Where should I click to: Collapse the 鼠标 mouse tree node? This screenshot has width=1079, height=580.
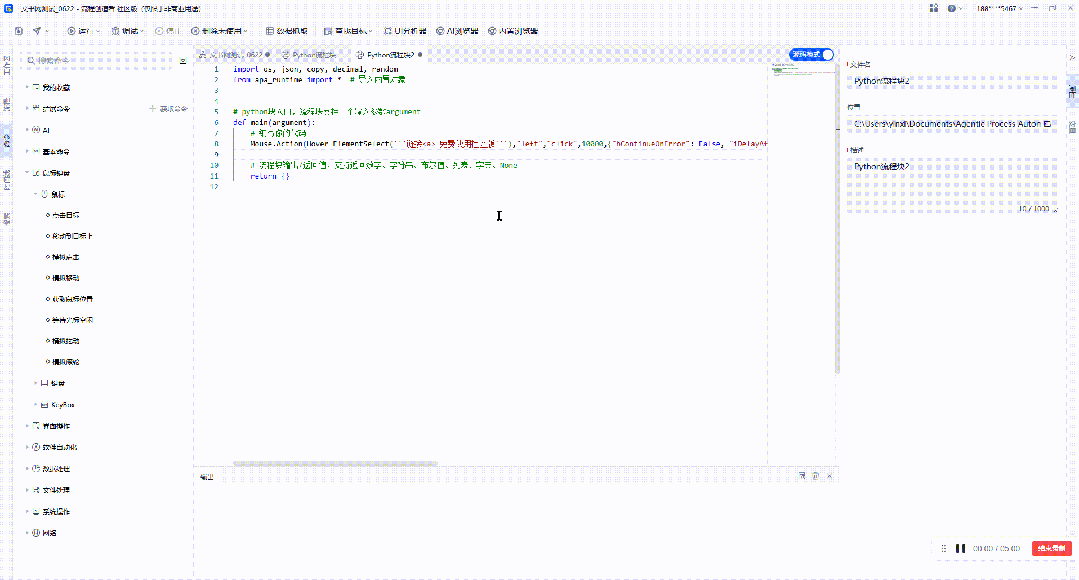pyautogui.click(x=36, y=194)
